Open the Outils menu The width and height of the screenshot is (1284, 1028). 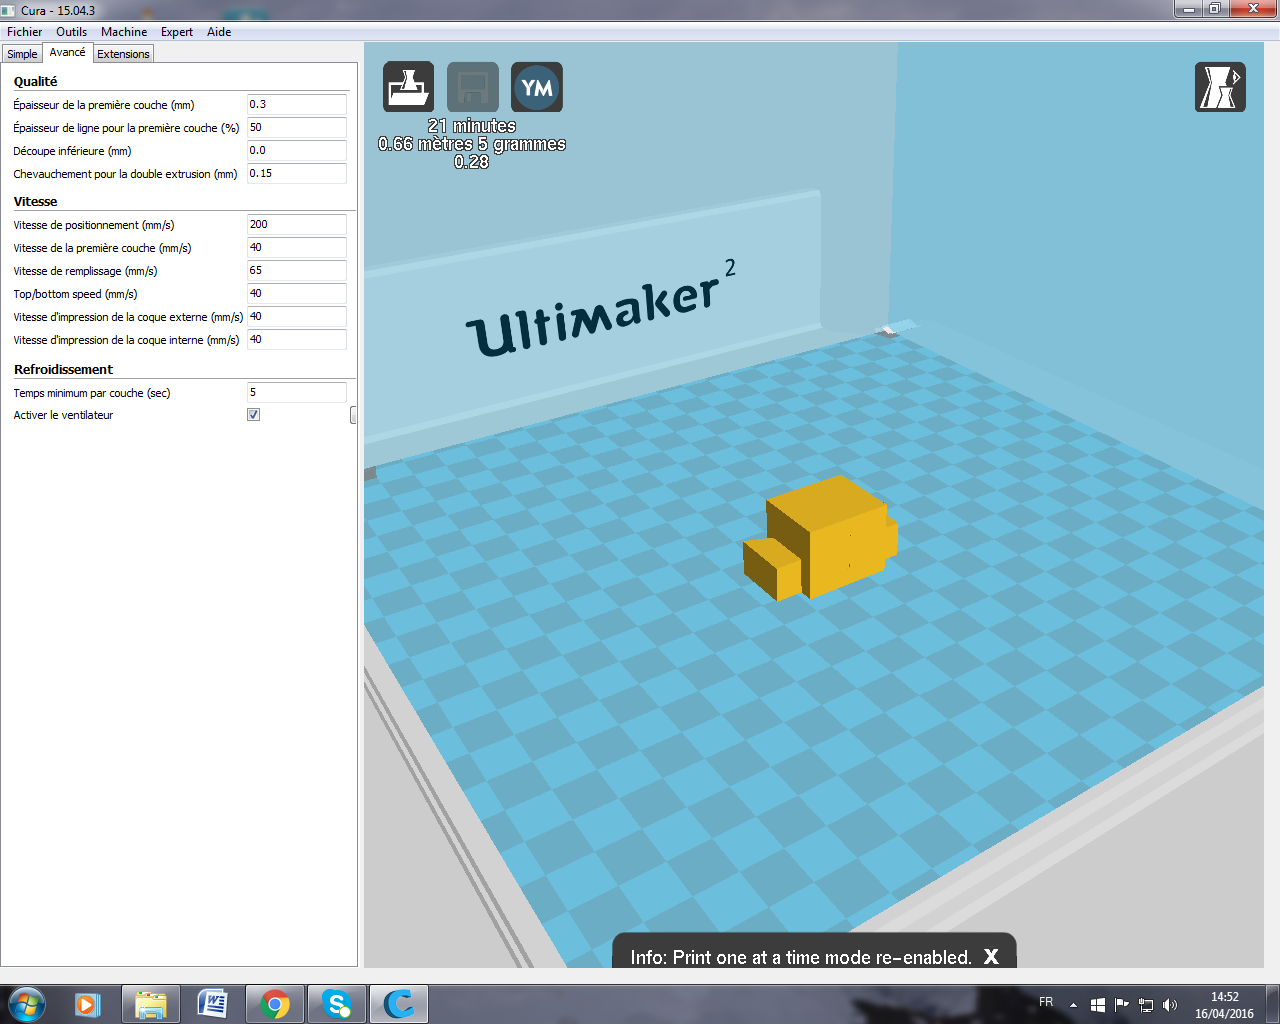click(71, 32)
